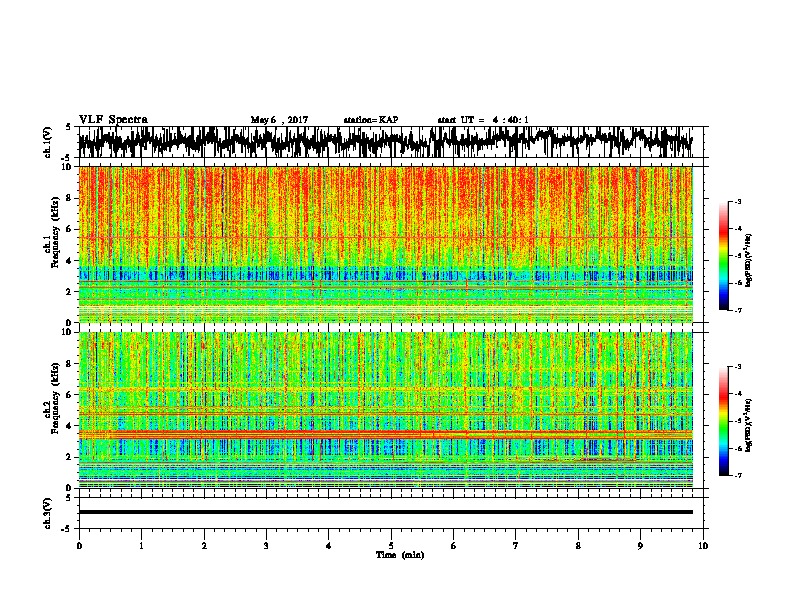Click the "3" tick on the time axis
Viewport: 792px width, 612px height.
pyautogui.click(x=266, y=546)
